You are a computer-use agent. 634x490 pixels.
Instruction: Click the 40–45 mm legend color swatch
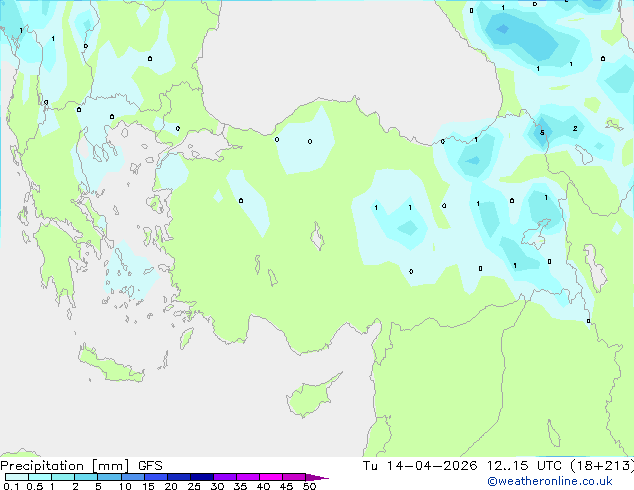[271, 477]
